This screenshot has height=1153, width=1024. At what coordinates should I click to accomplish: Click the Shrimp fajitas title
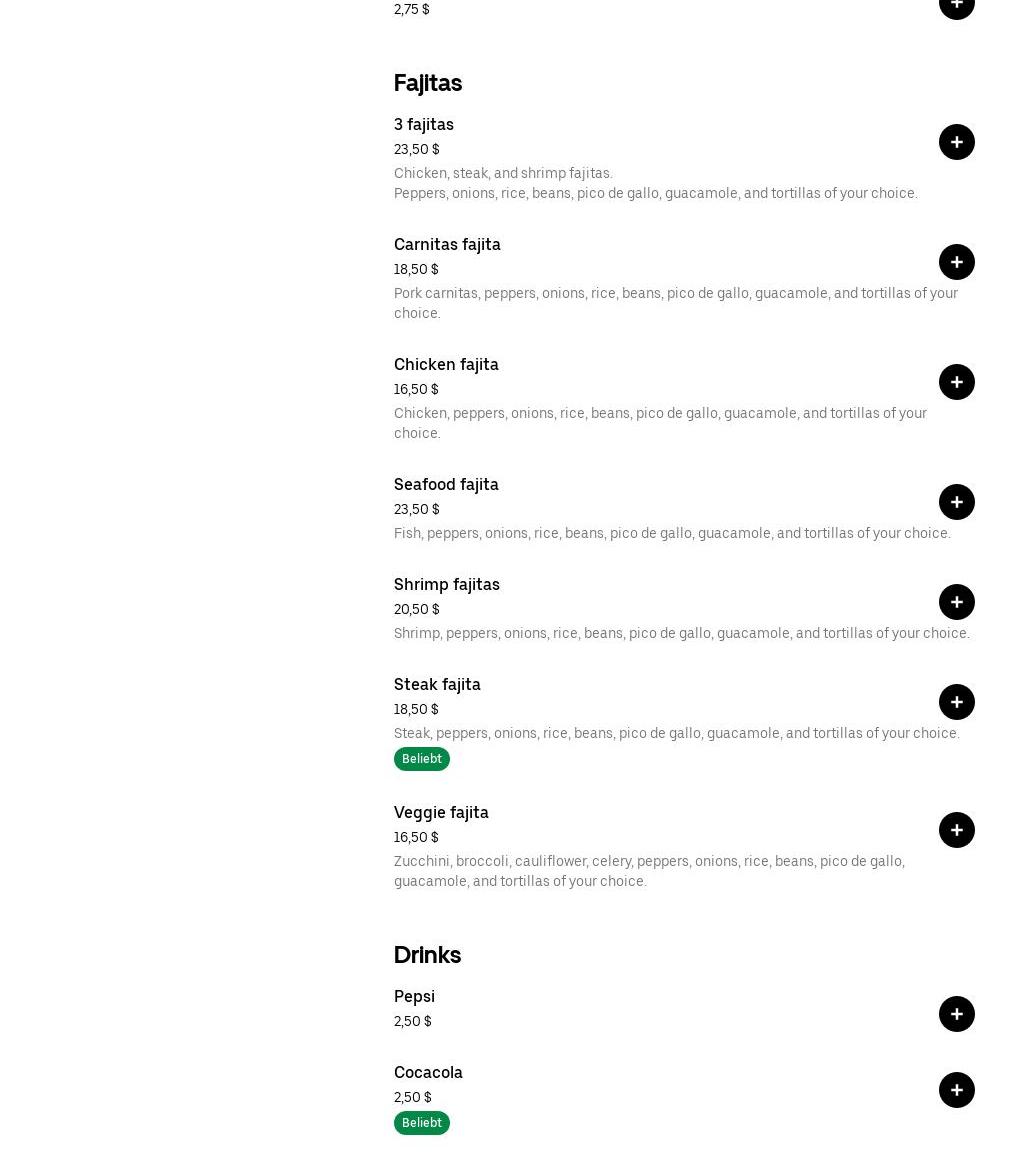tap(446, 584)
